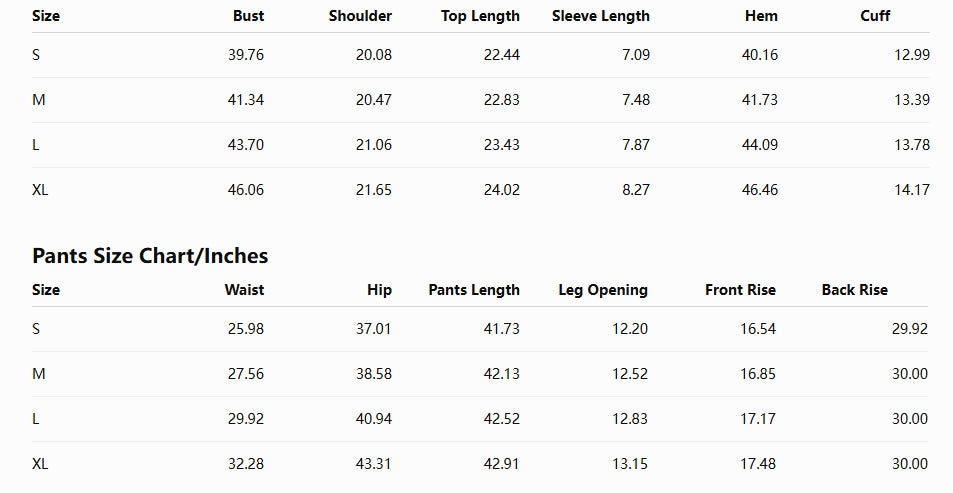
Task: Click the Top Length header
Action: [x=480, y=16]
